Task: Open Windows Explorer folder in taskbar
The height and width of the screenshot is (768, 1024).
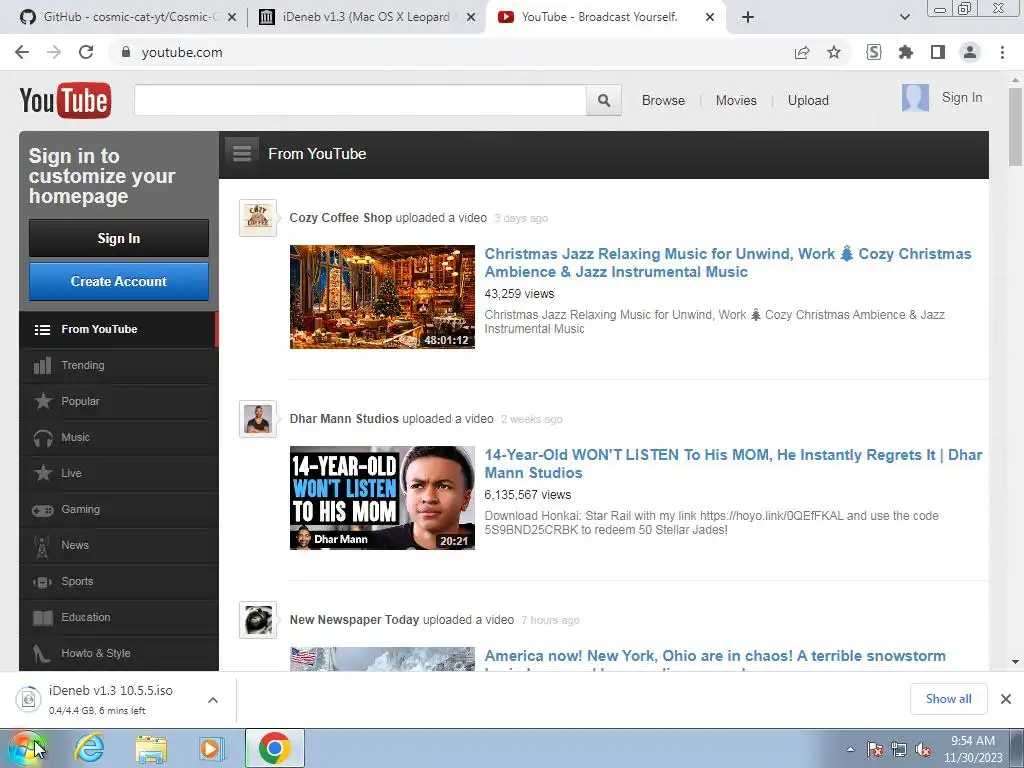Action: pos(151,749)
